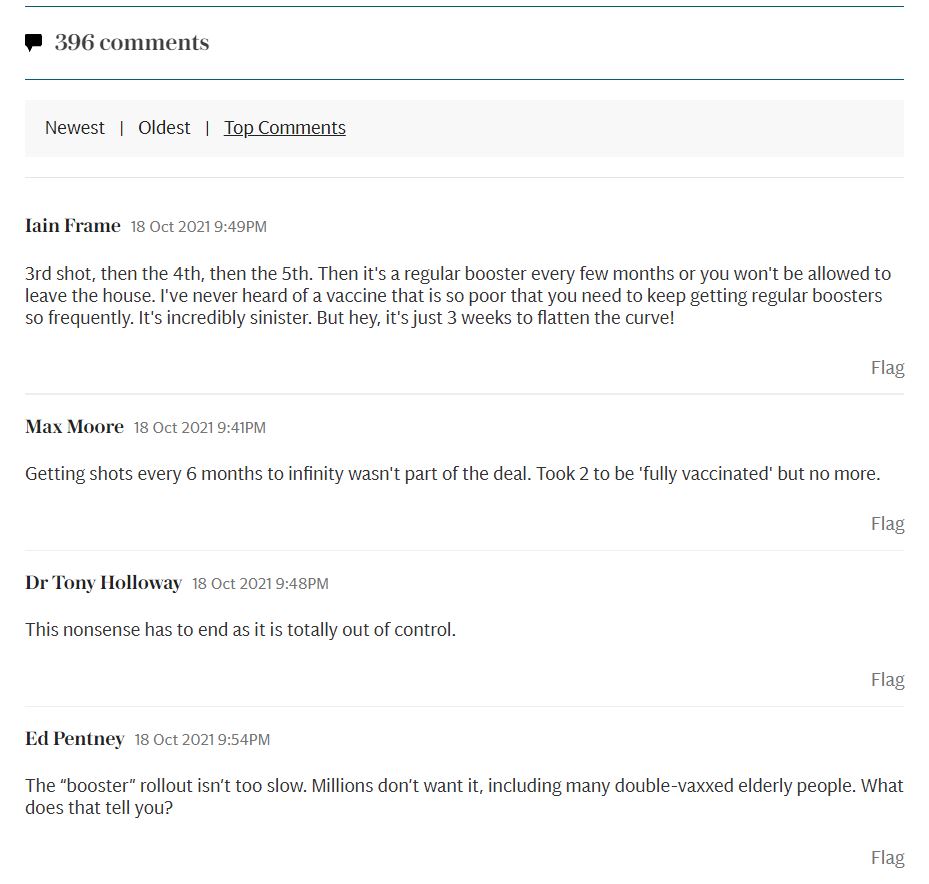Open Dr Tony Holloway's profile name

[x=104, y=583]
